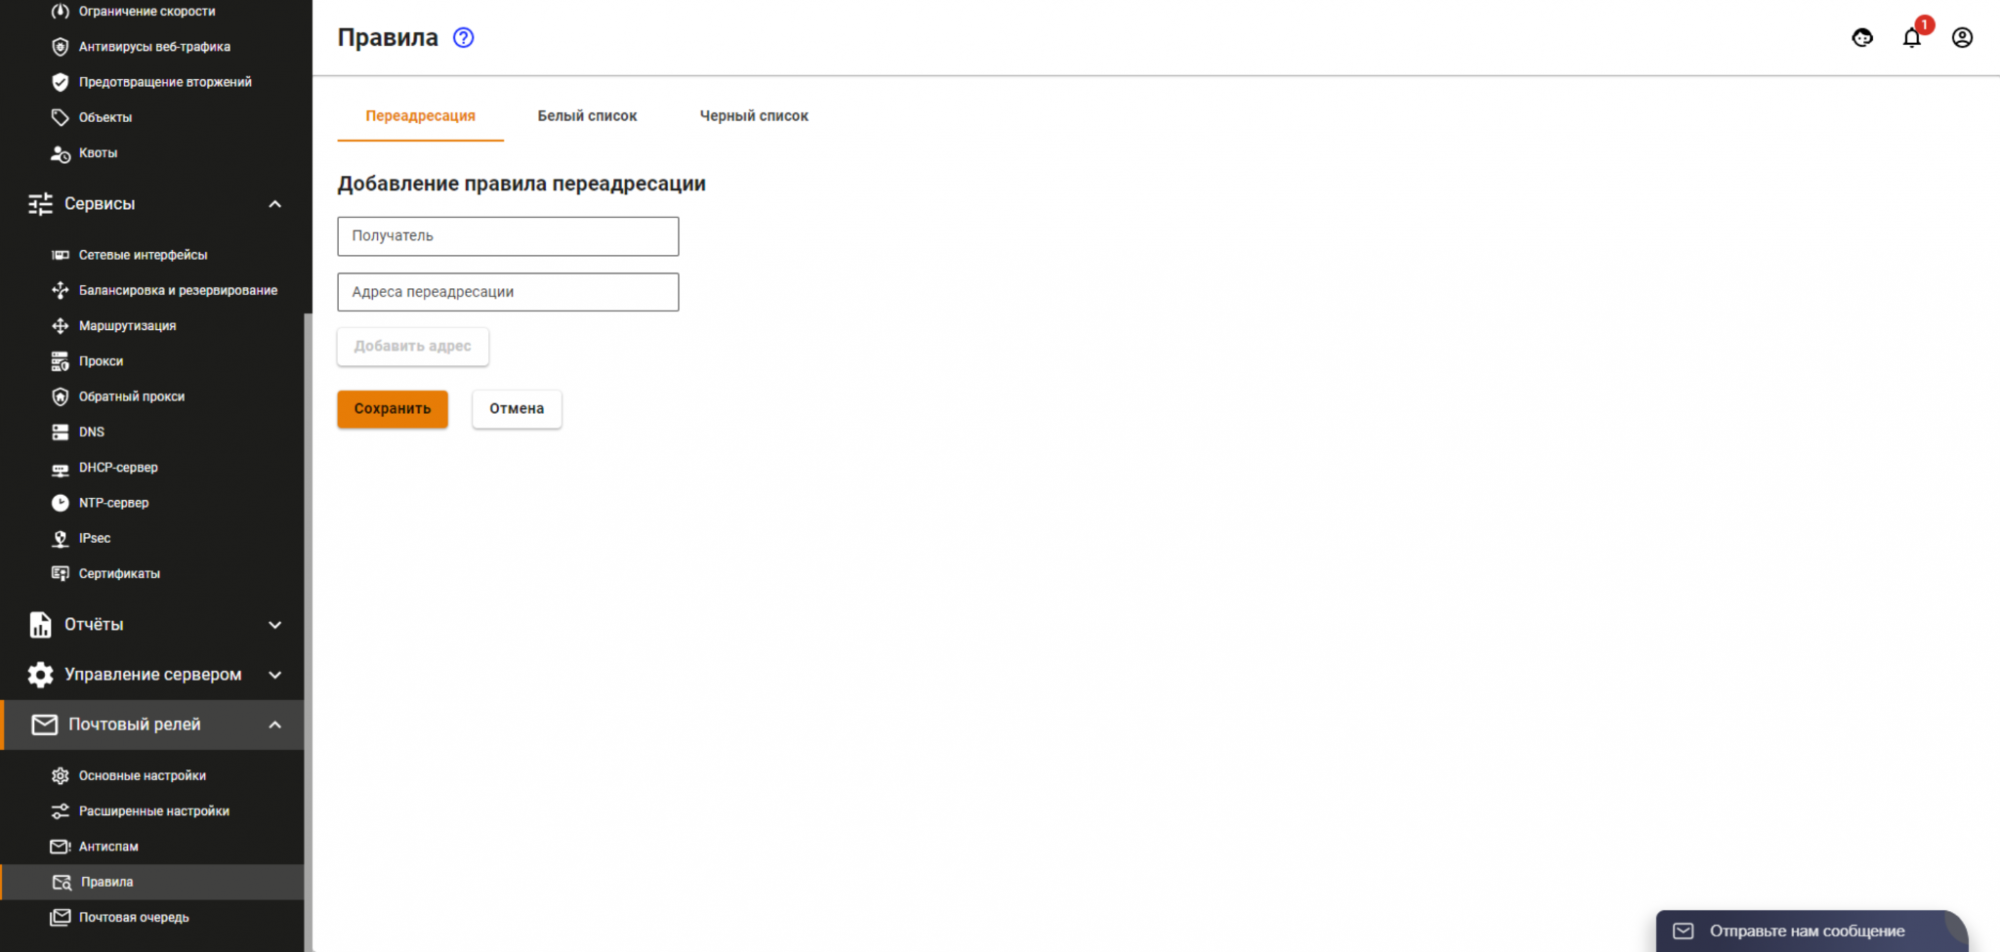The image size is (2000, 952).
Task: Expand the Управление сервером section
Action: (275, 675)
